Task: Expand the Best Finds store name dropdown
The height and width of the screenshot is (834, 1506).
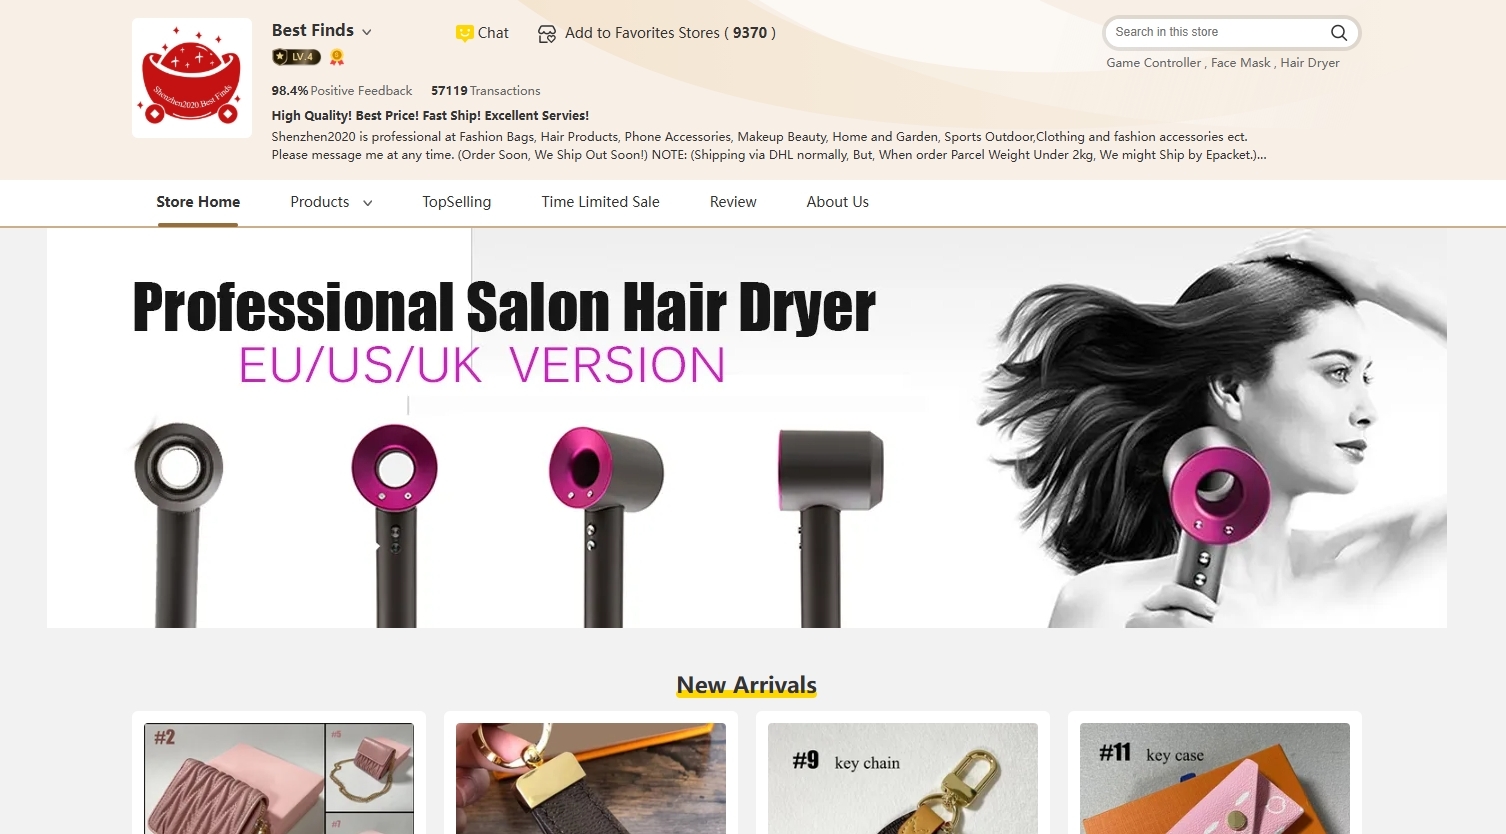Action: 367,32
